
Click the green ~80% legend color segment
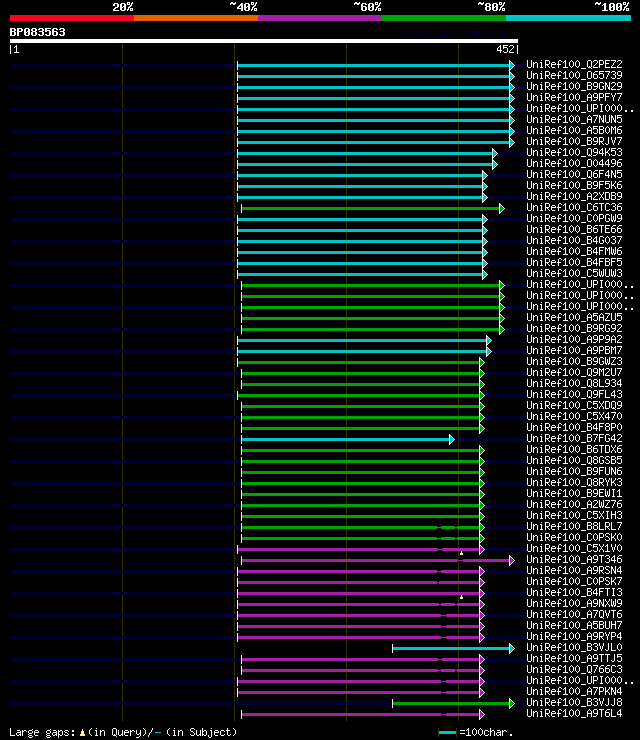tap(444, 18)
